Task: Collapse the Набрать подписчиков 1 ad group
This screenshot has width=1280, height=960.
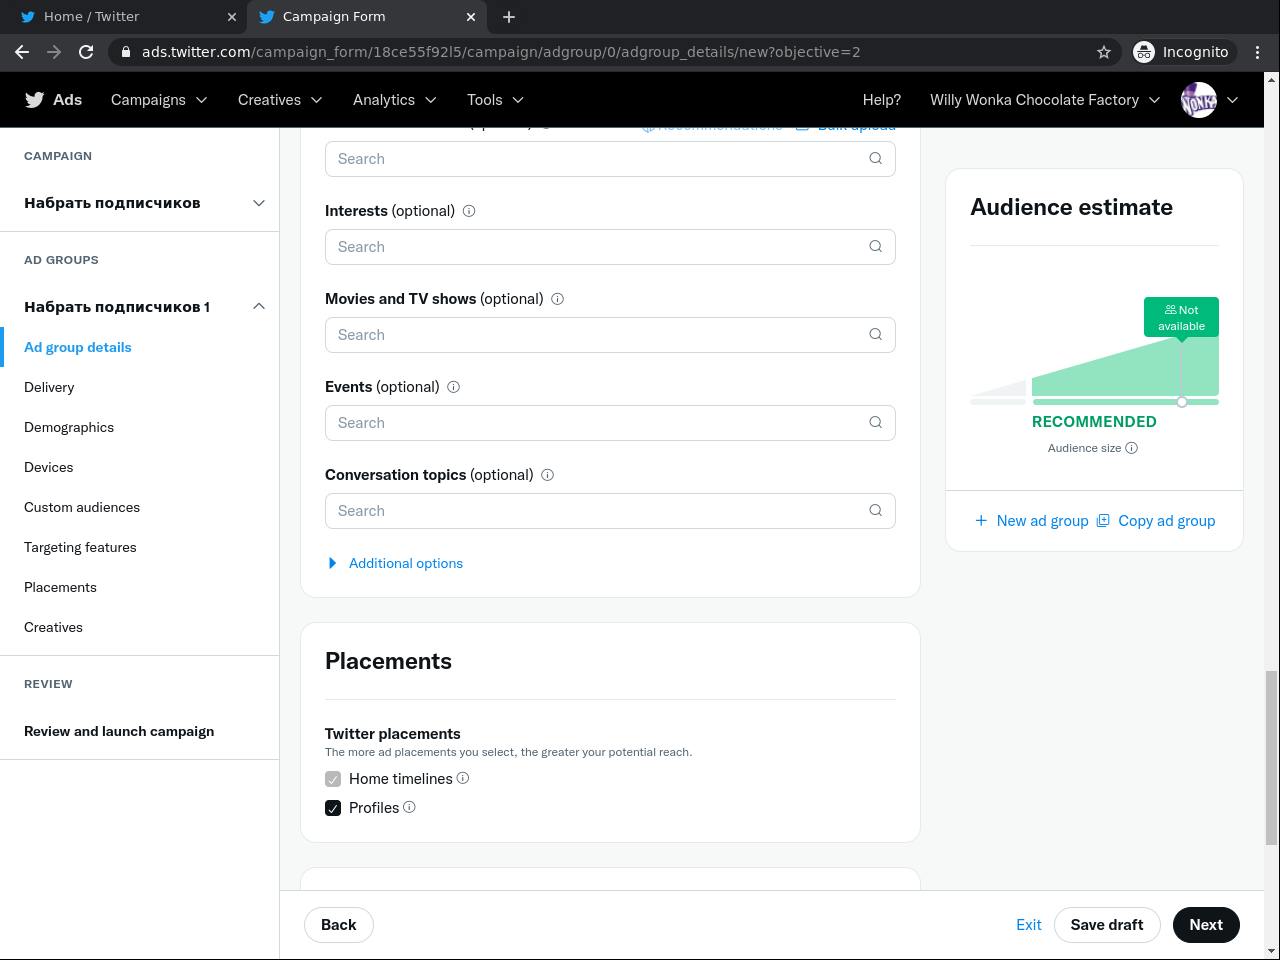Action: point(259,307)
